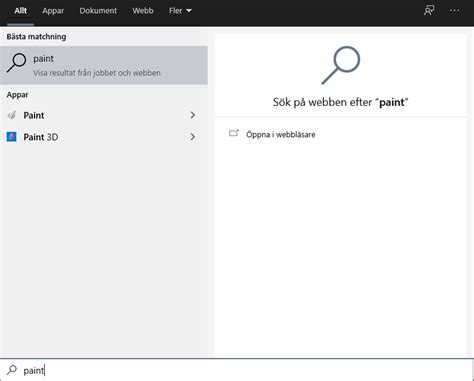Image resolution: width=474 pixels, height=381 pixels.
Task: Switch to the Webb tab
Action: [x=143, y=11]
